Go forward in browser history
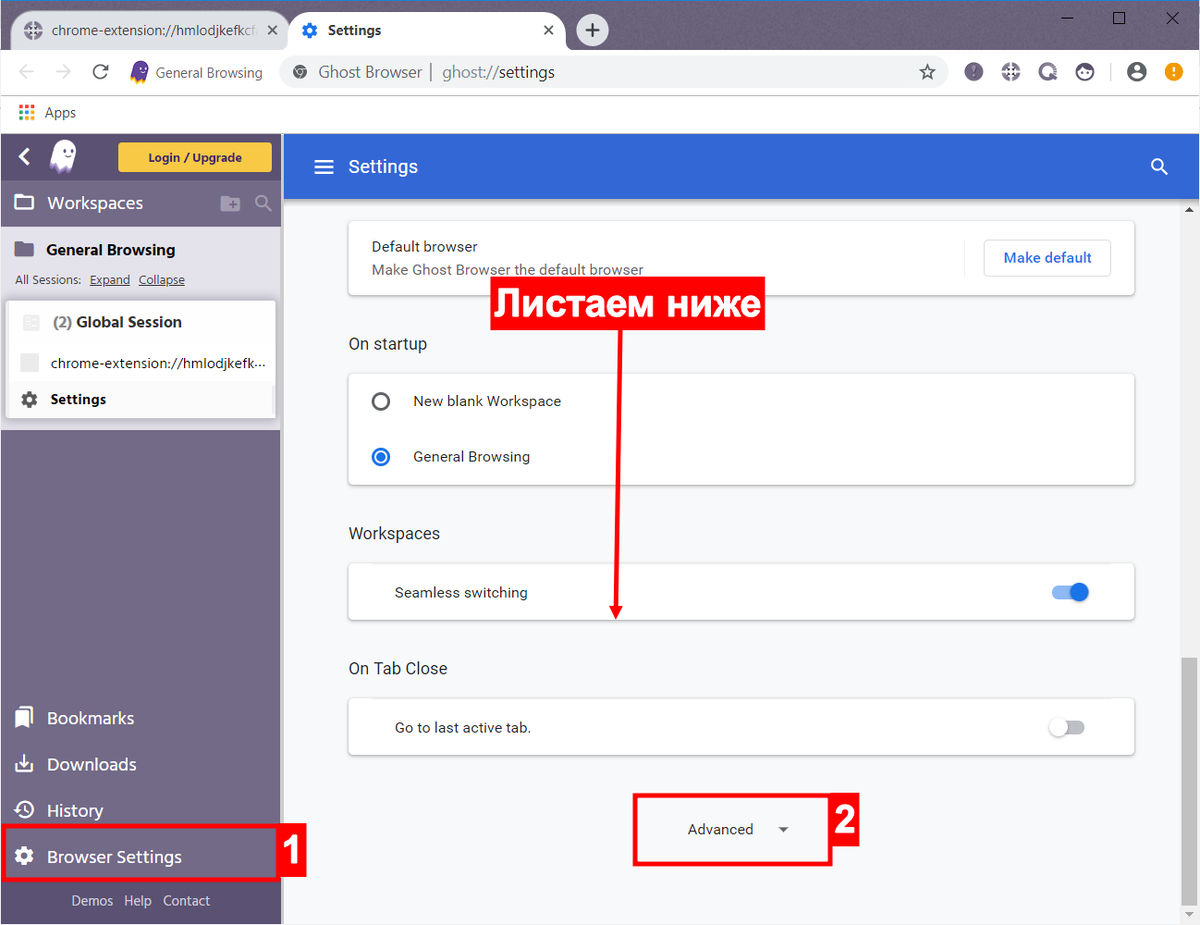This screenshot has width=1200, height=925. 63,72
